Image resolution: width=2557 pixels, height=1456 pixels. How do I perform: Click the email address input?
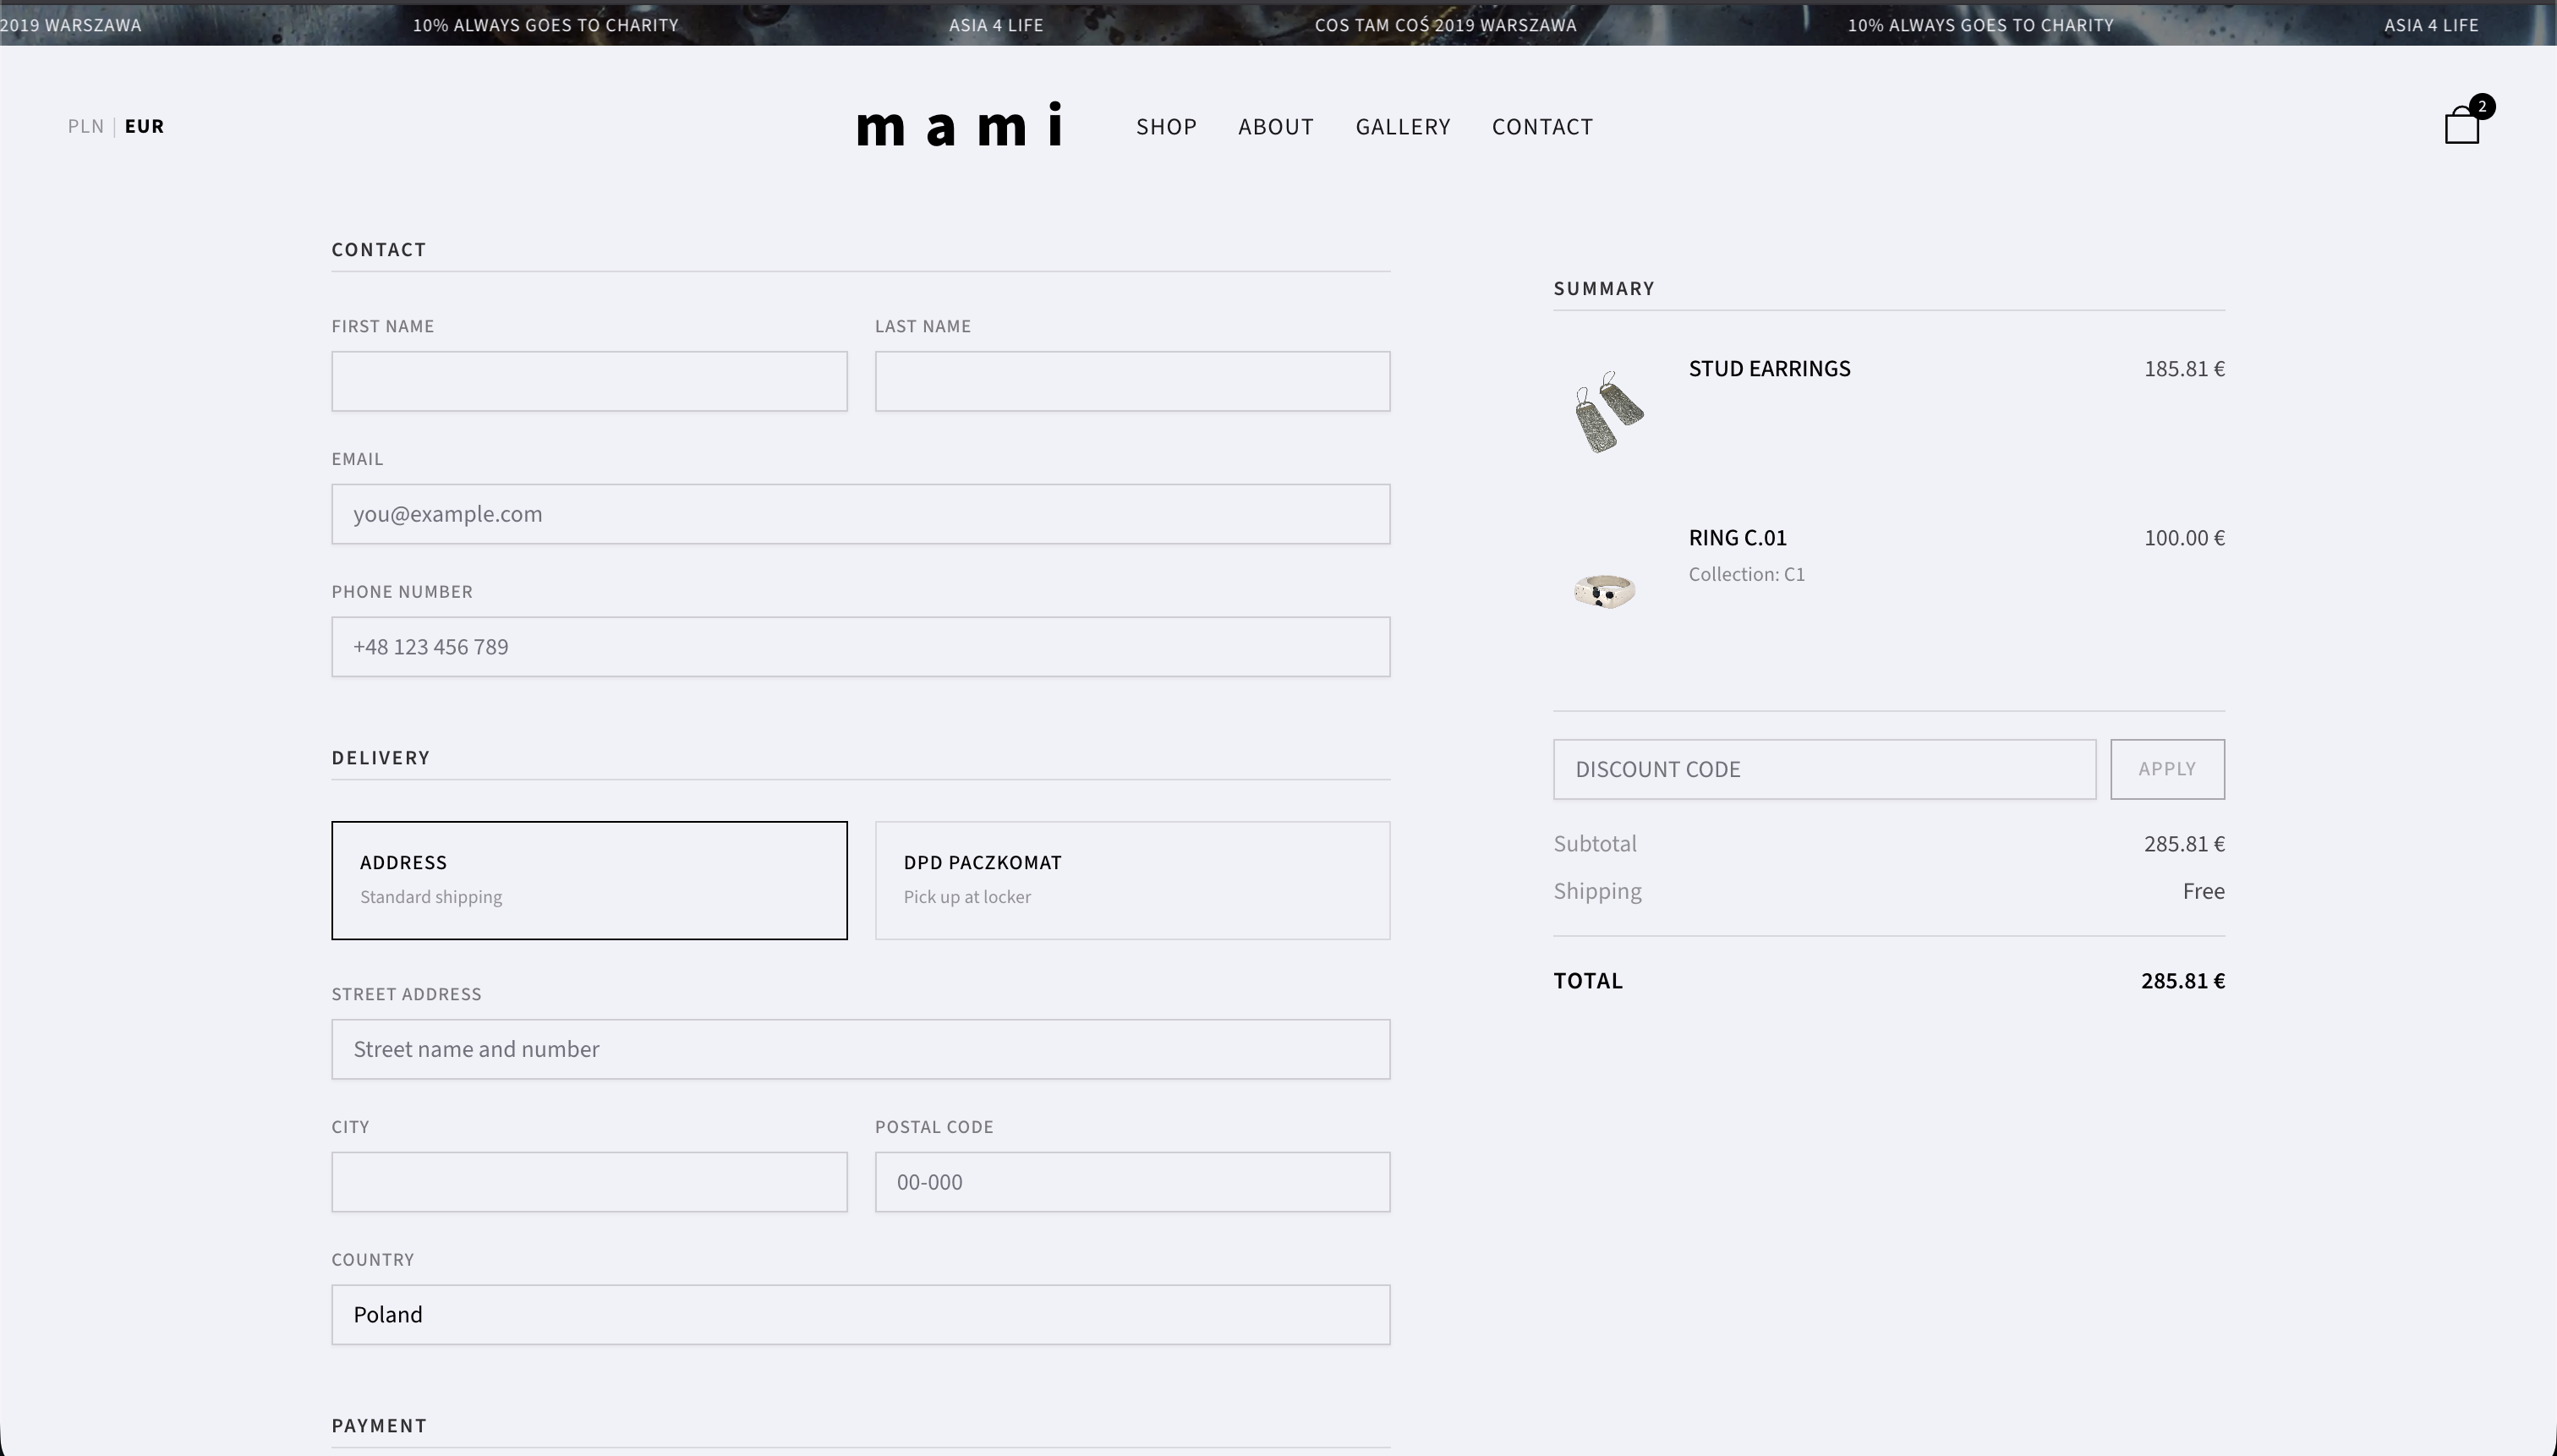(860, 513)
